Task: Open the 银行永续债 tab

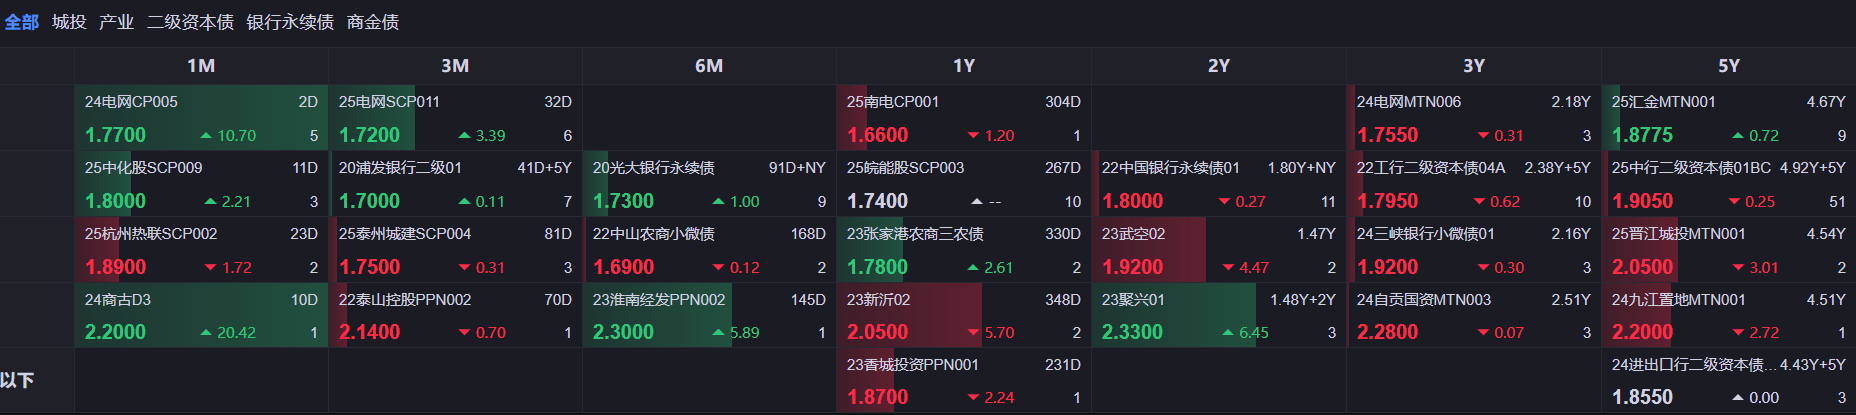Action: pos(290,22)
